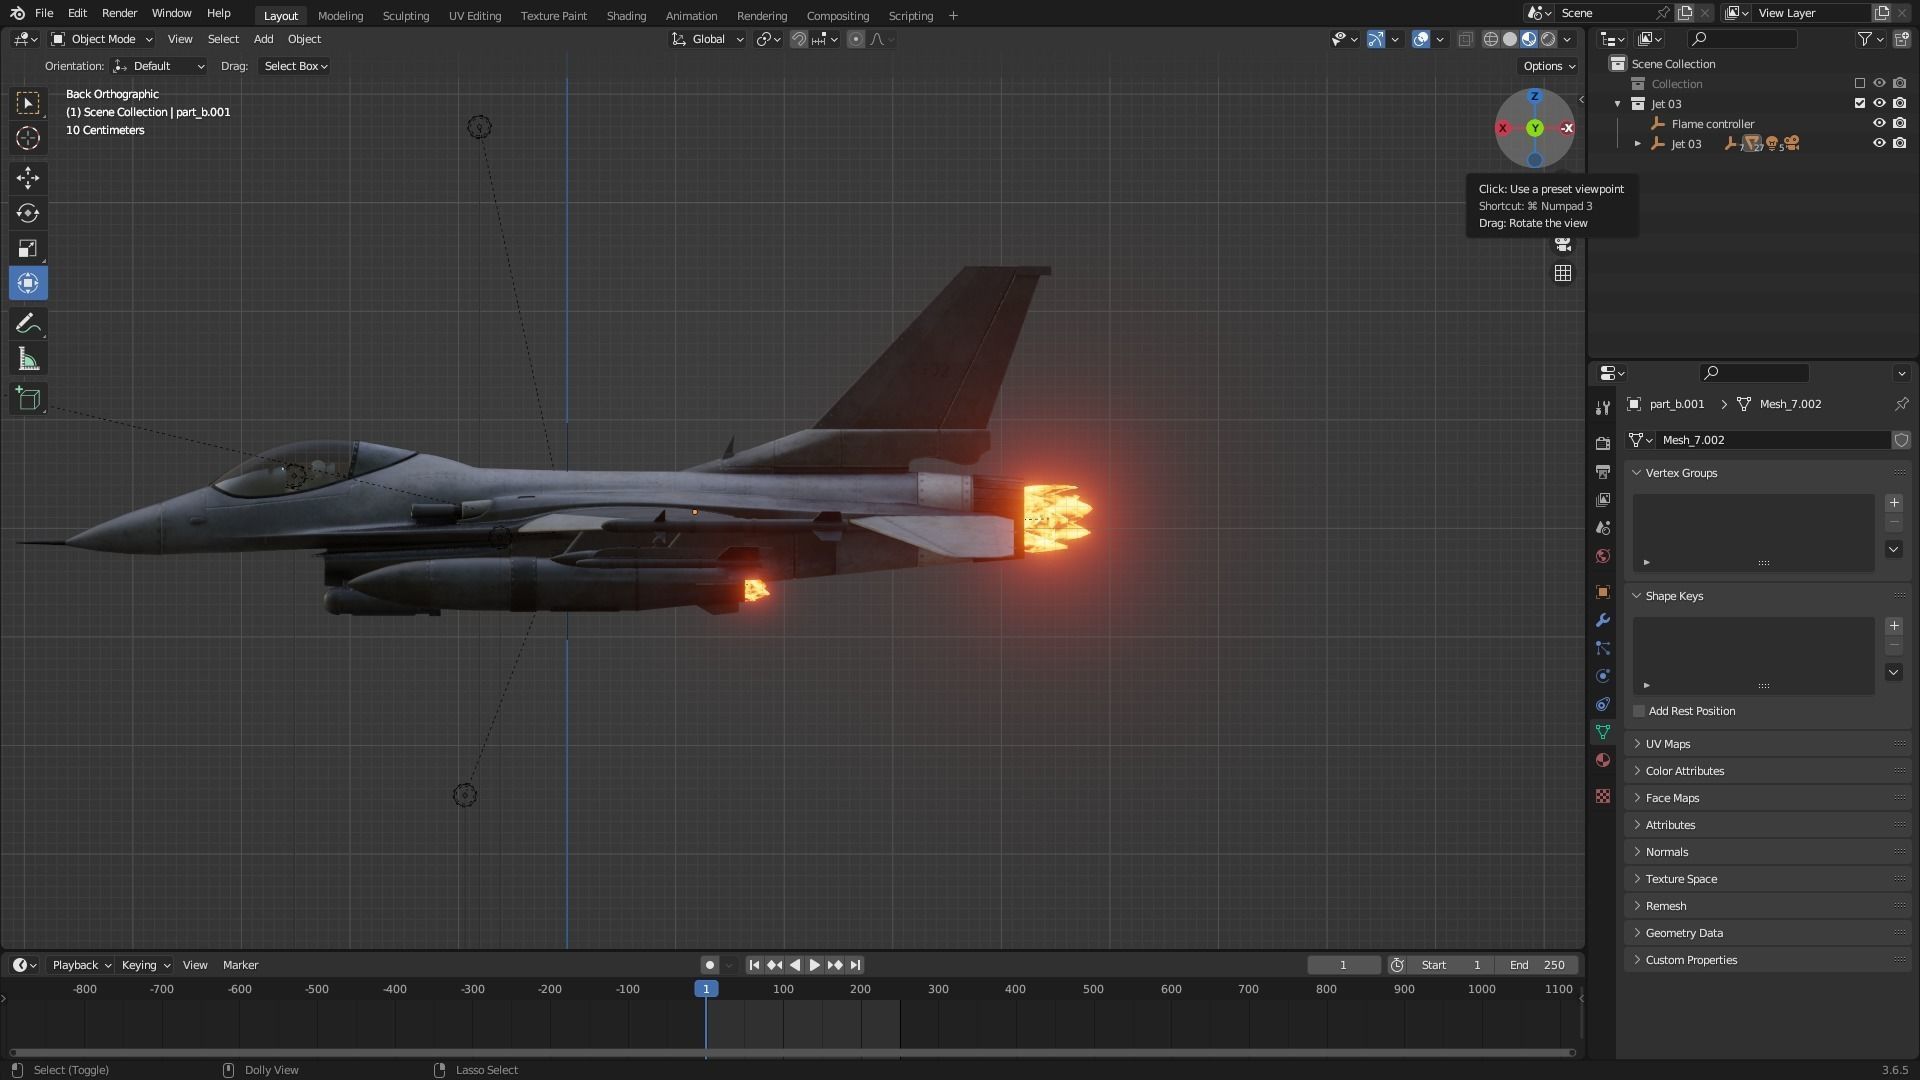Select the Measure tool

(28, 359)
